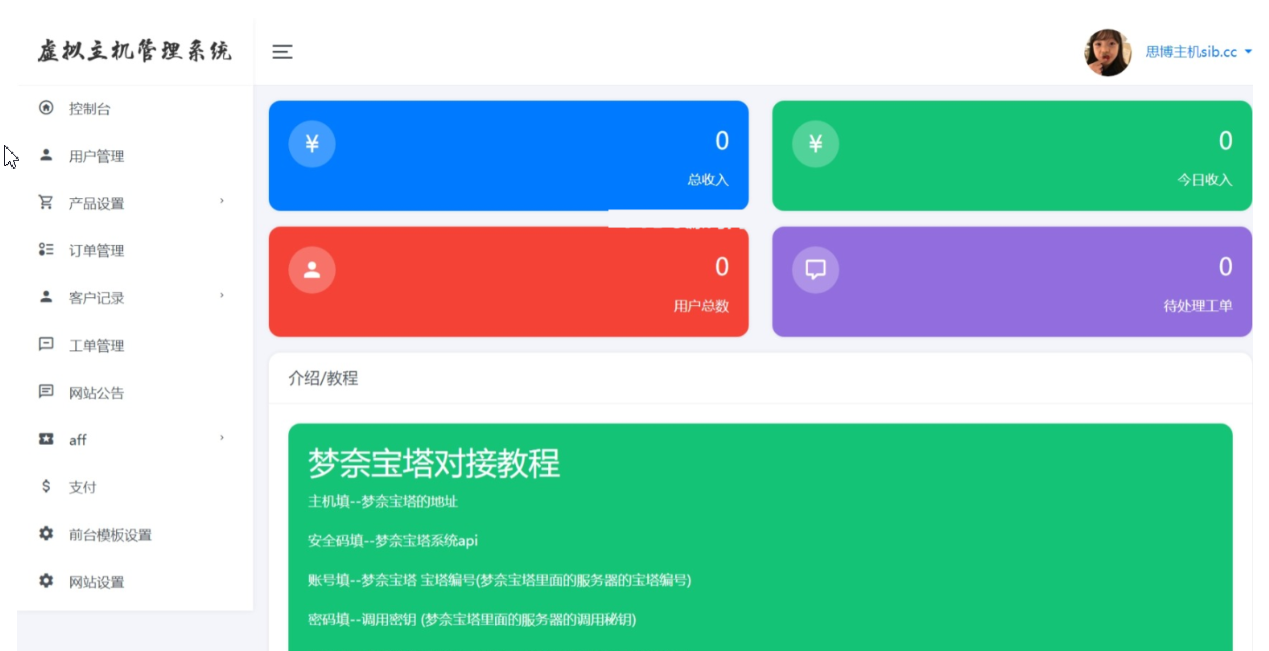Expand the 客户记录 submenu chevron
The height and width of the screenshot is (651, 1269).
point(222,296)
